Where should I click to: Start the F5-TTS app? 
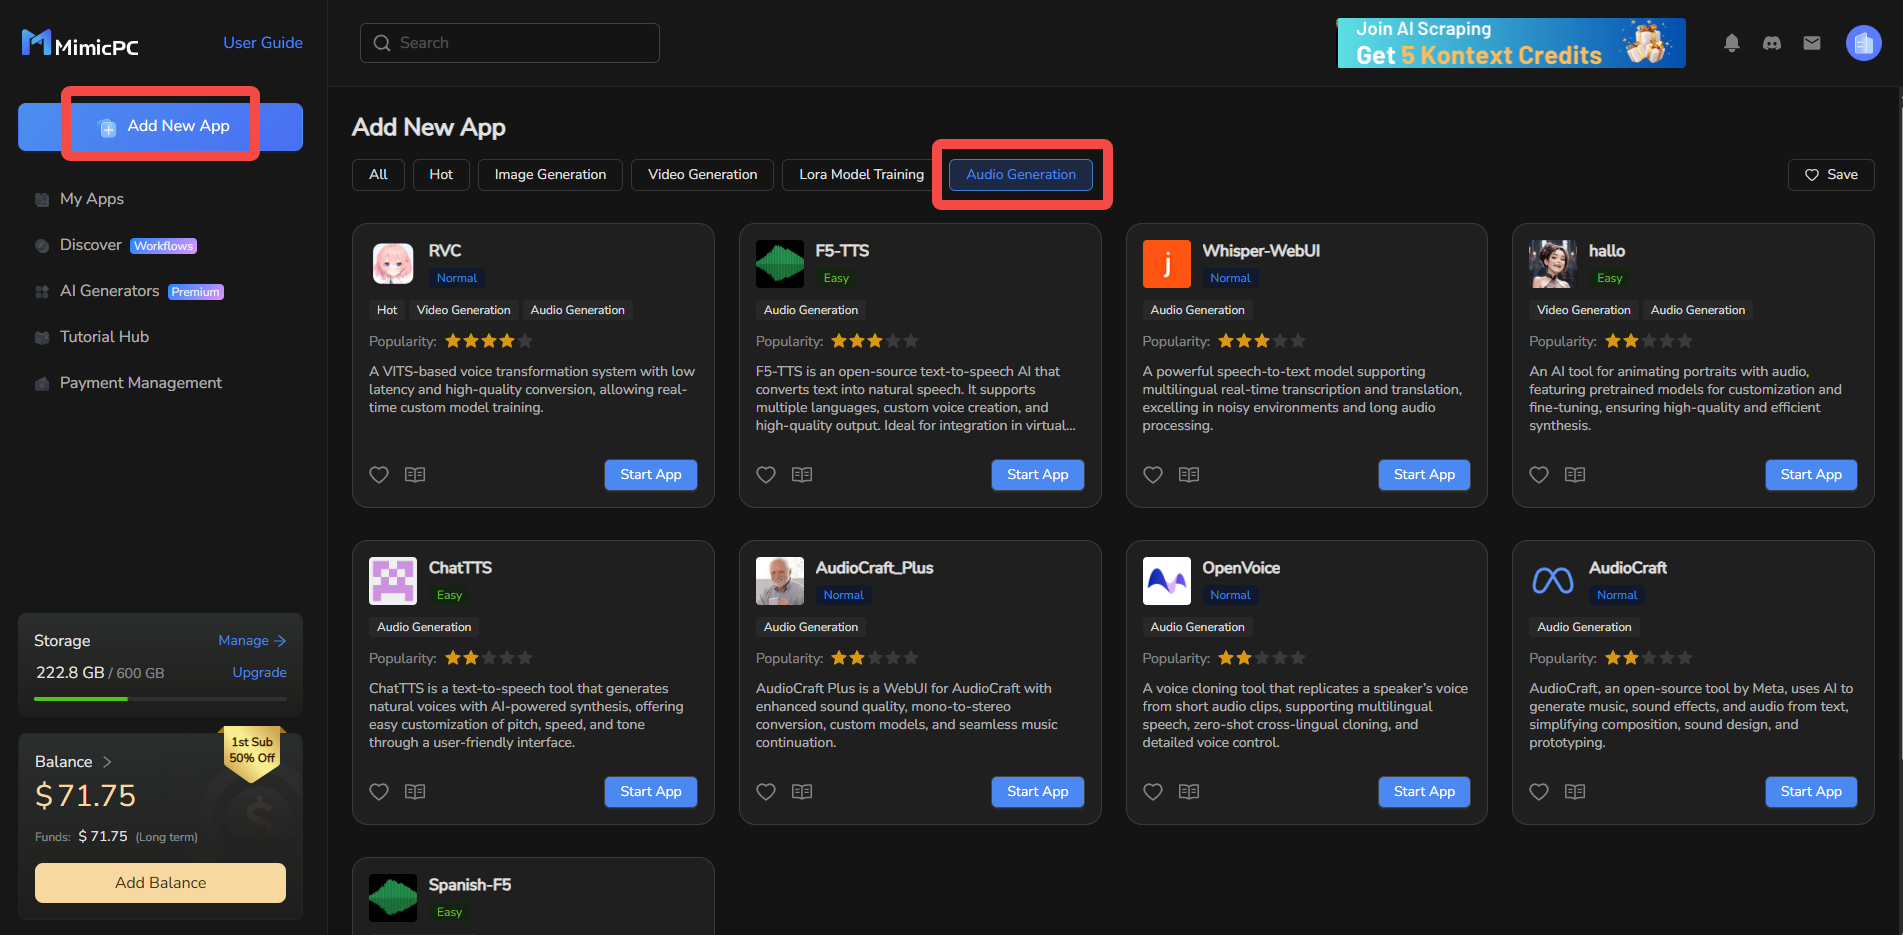click(x=1038, y=475)
